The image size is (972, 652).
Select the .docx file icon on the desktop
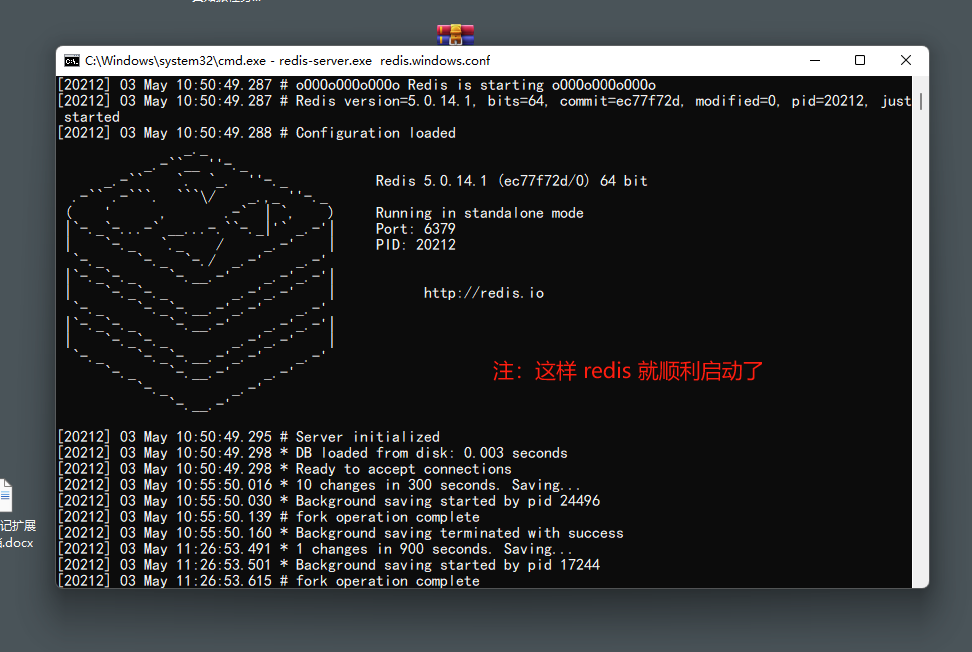(5, 495)
